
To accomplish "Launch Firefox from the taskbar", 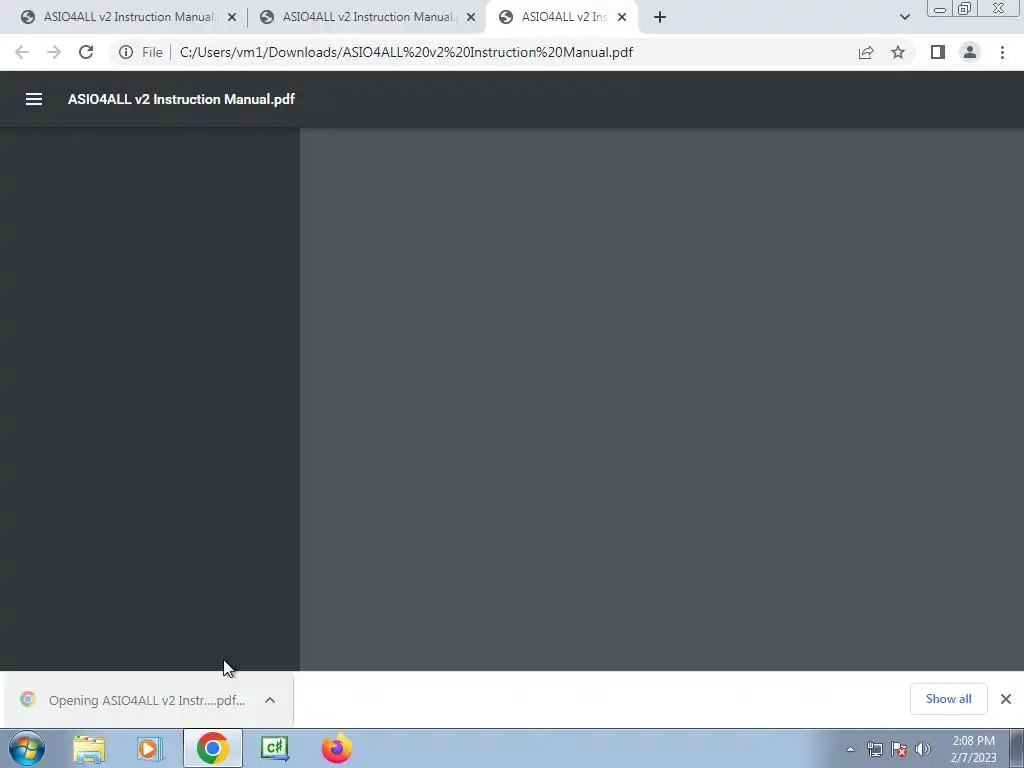I will [x=337, y=748].
